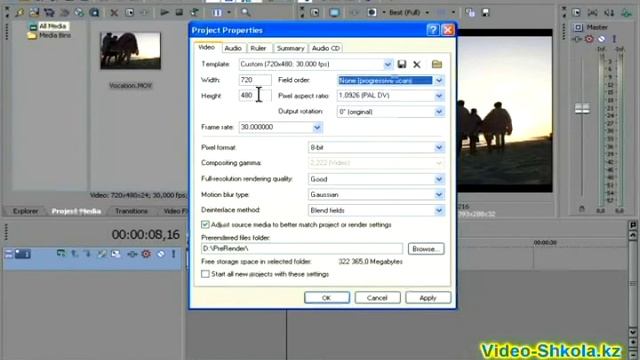Click Match Media Settings folder icon

pyautogui.click(x=437, y=64)
